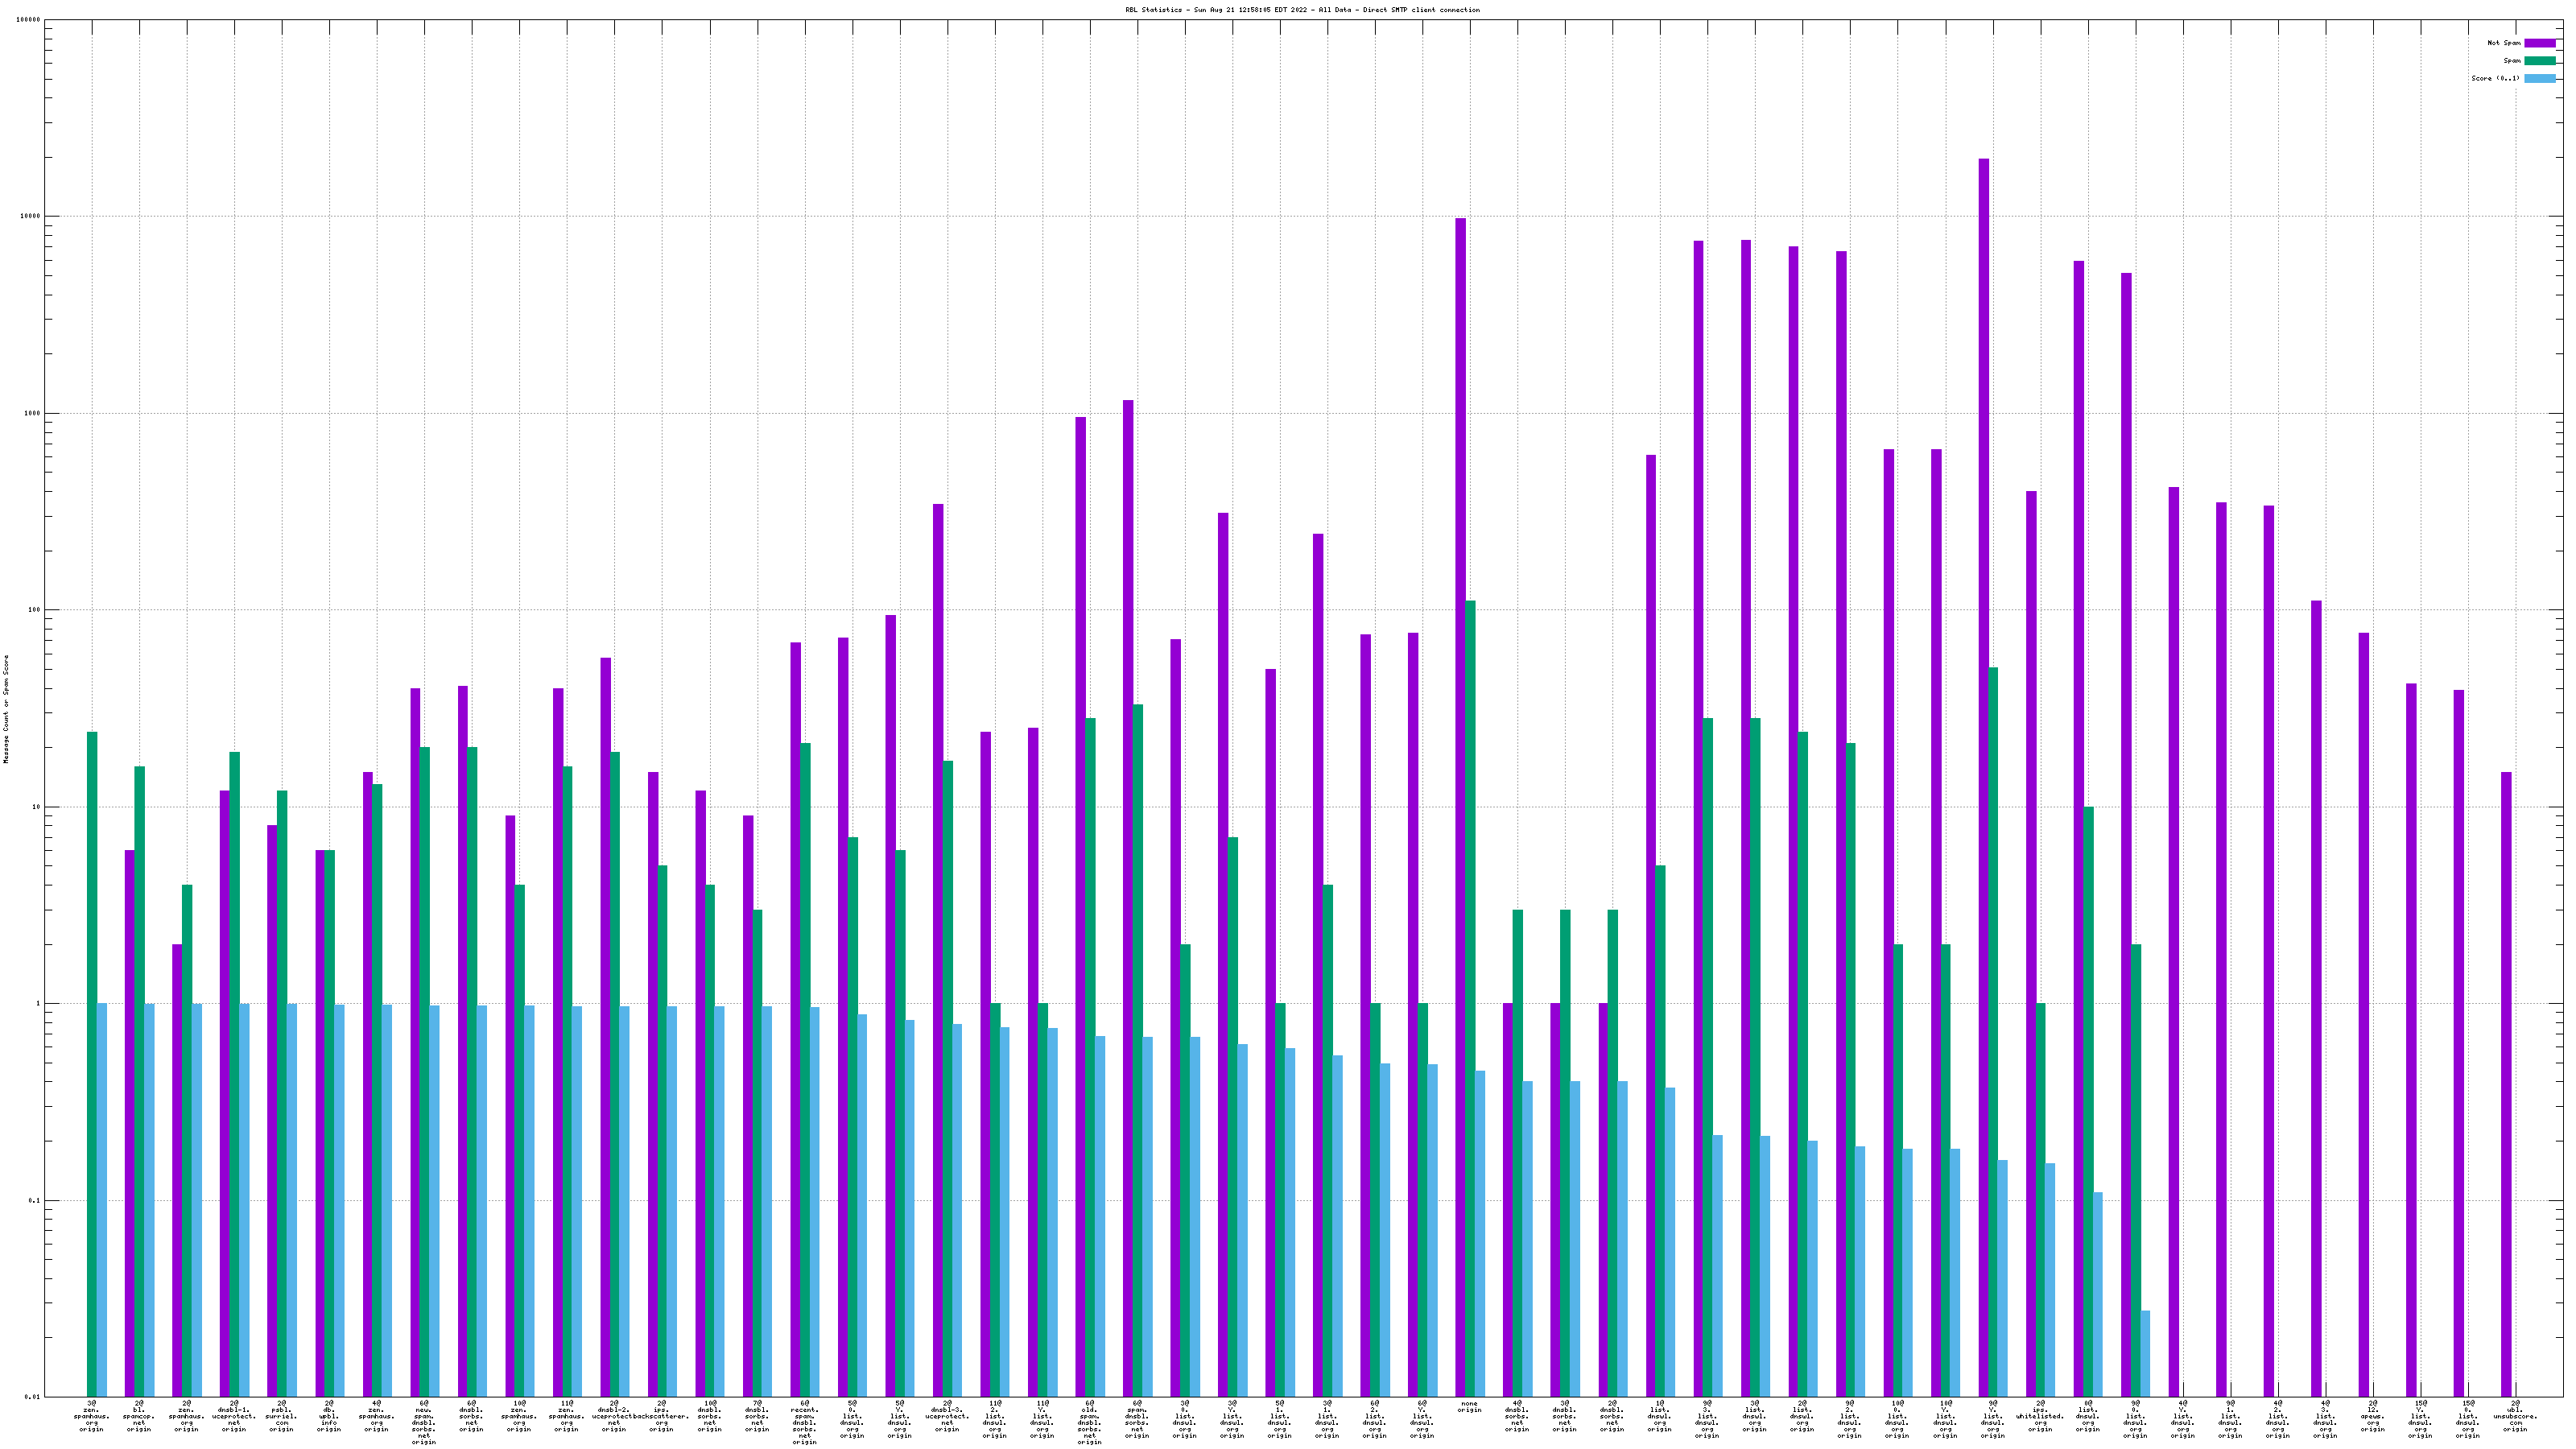
Task: Click the 'none origin' x-axis label
Action: point(1468,1408)
